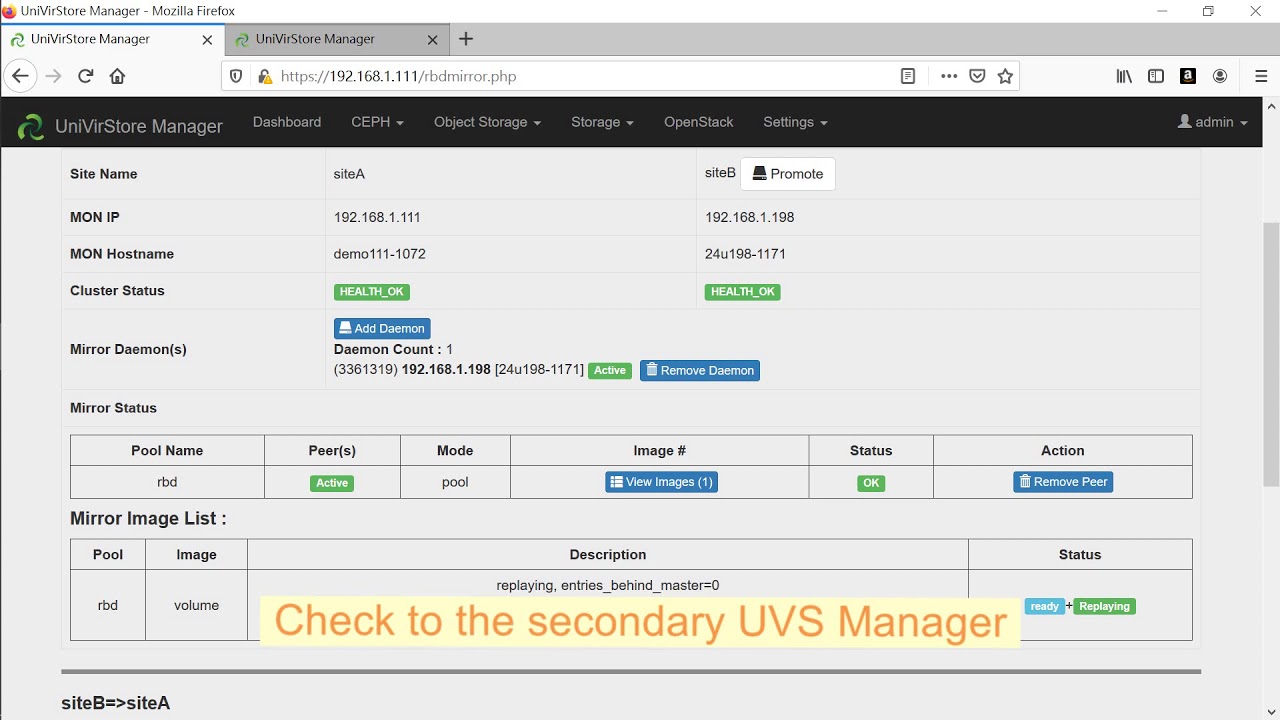Click the OK status badge
The height and width of the screenshot is (720, 1280).
click(x=871, y=483)
